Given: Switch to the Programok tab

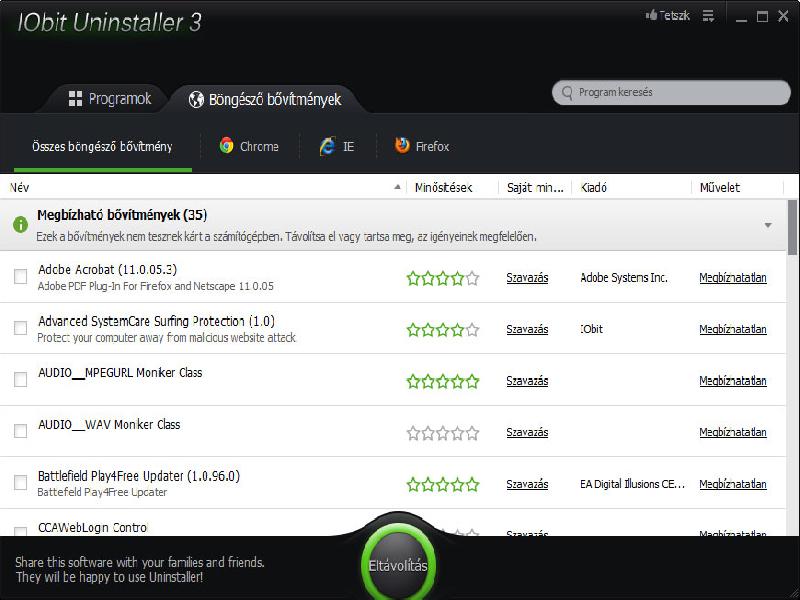Looking at the screenshot, I should pyautogui.click(x=110, y=98).
